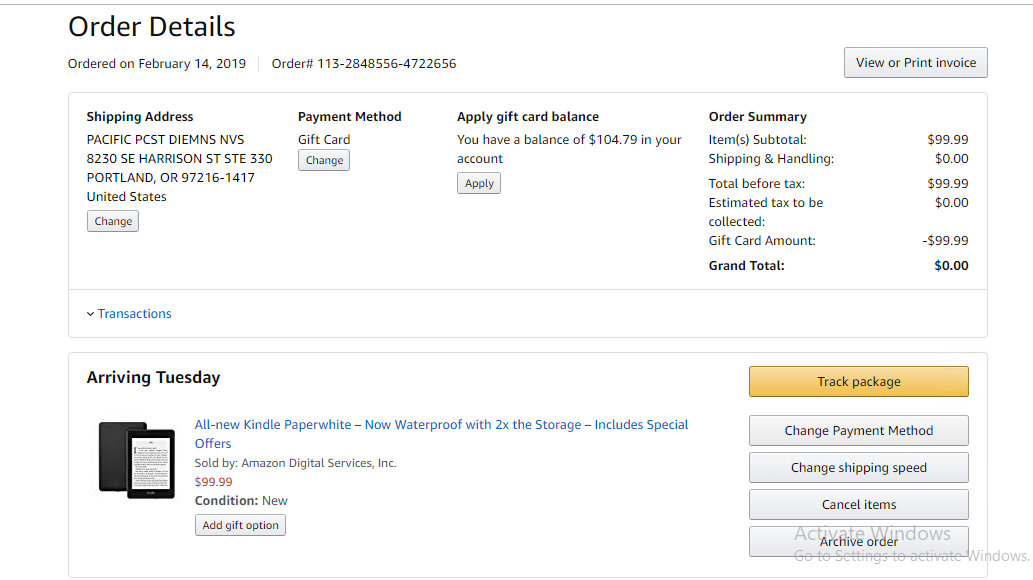Click View or Print invoice button

click(x=915, y=62)
